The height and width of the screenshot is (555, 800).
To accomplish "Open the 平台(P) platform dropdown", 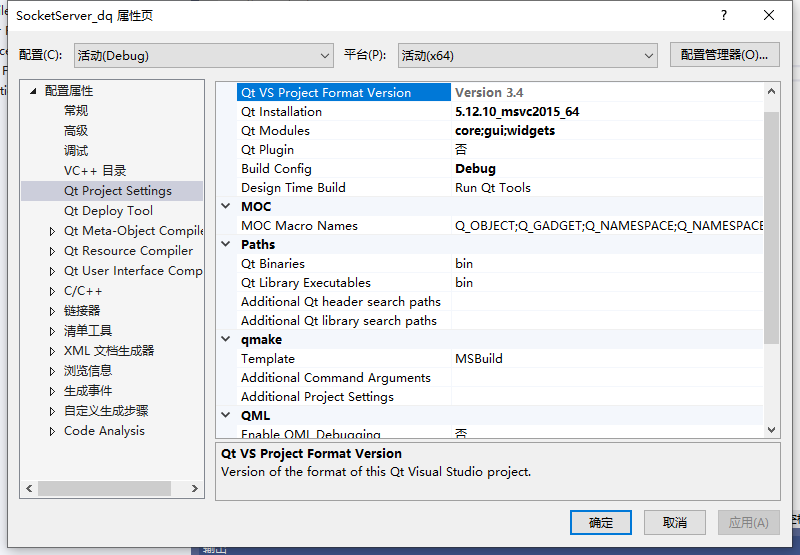I will point(528,56).
